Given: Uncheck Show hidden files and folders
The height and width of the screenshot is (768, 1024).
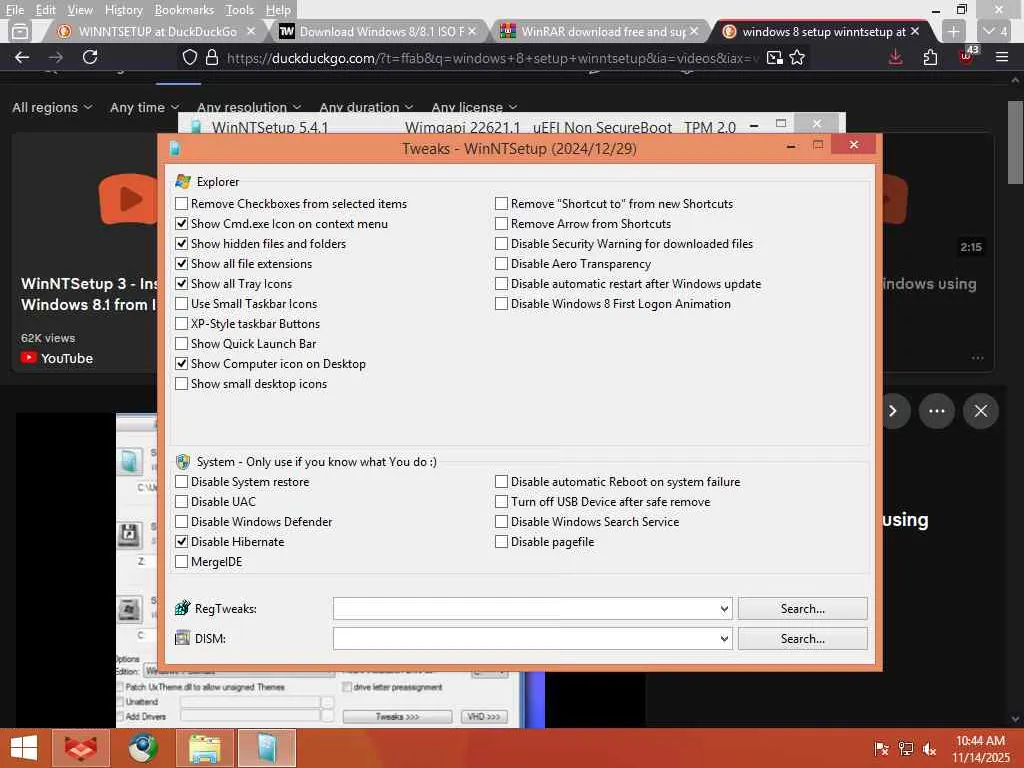Looking at the screenshot, I should [182, 244].
